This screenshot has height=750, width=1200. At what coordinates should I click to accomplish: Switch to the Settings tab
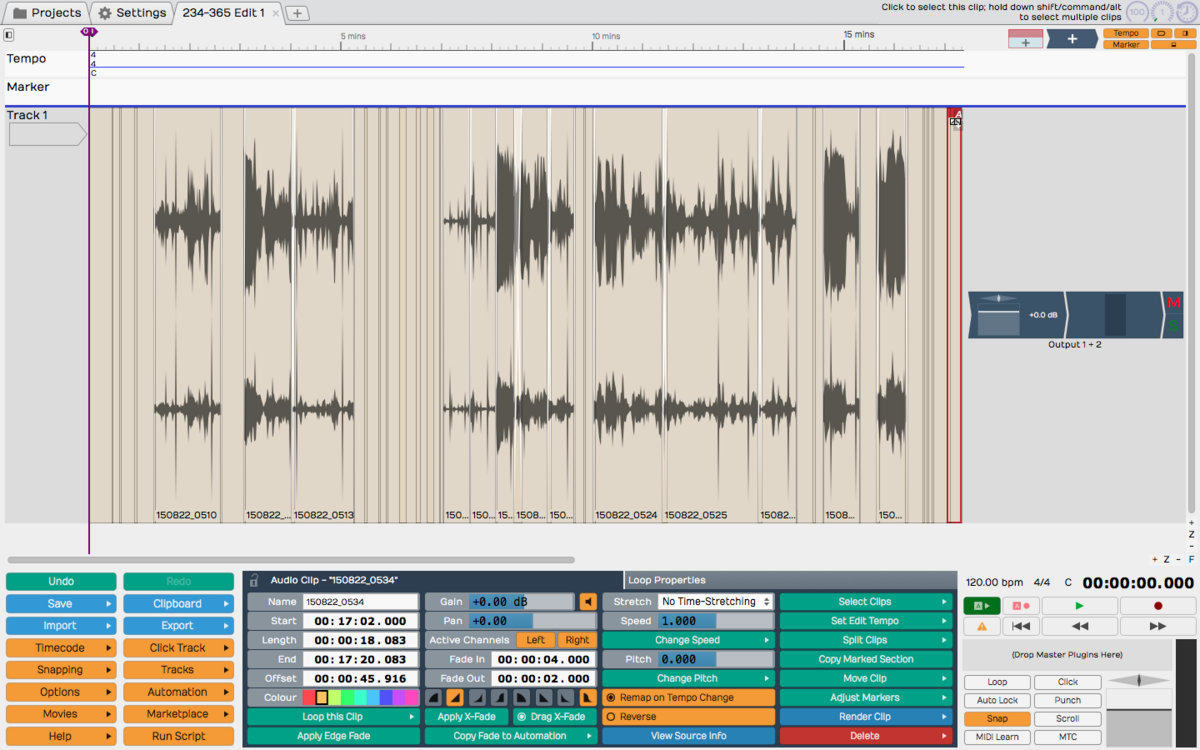(132, 13)
